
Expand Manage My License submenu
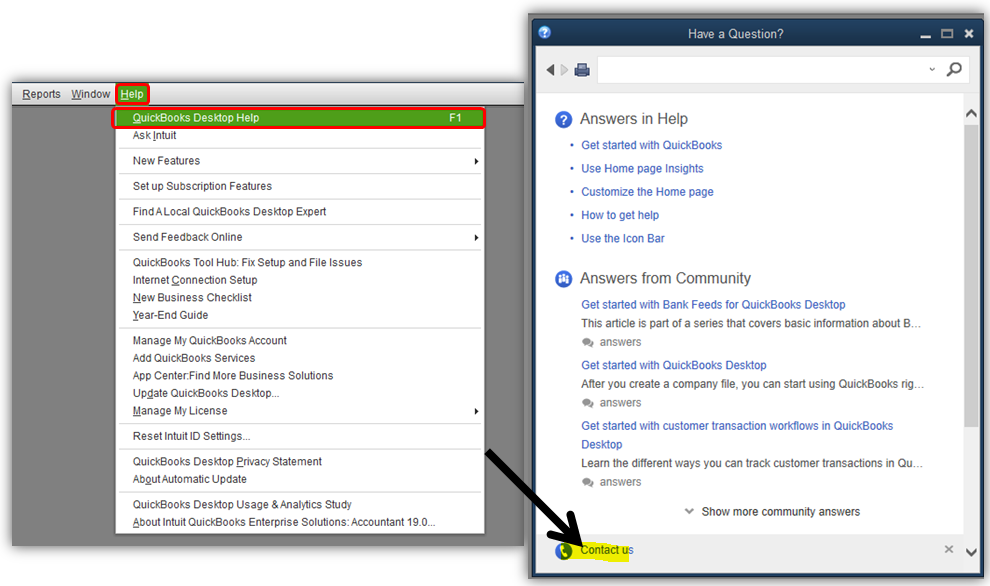pos(299,411)
